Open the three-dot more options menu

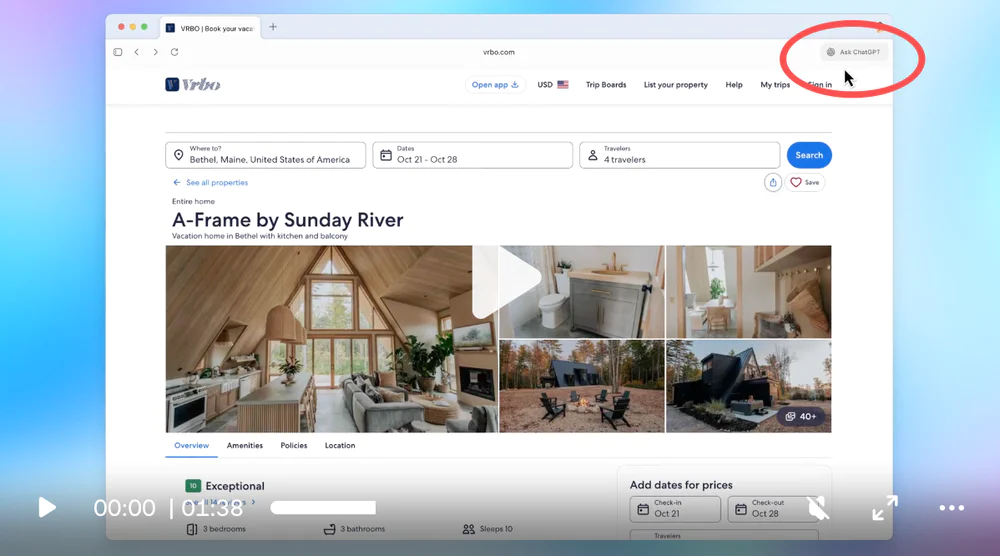pyautogui.click(x=952, y=508)
